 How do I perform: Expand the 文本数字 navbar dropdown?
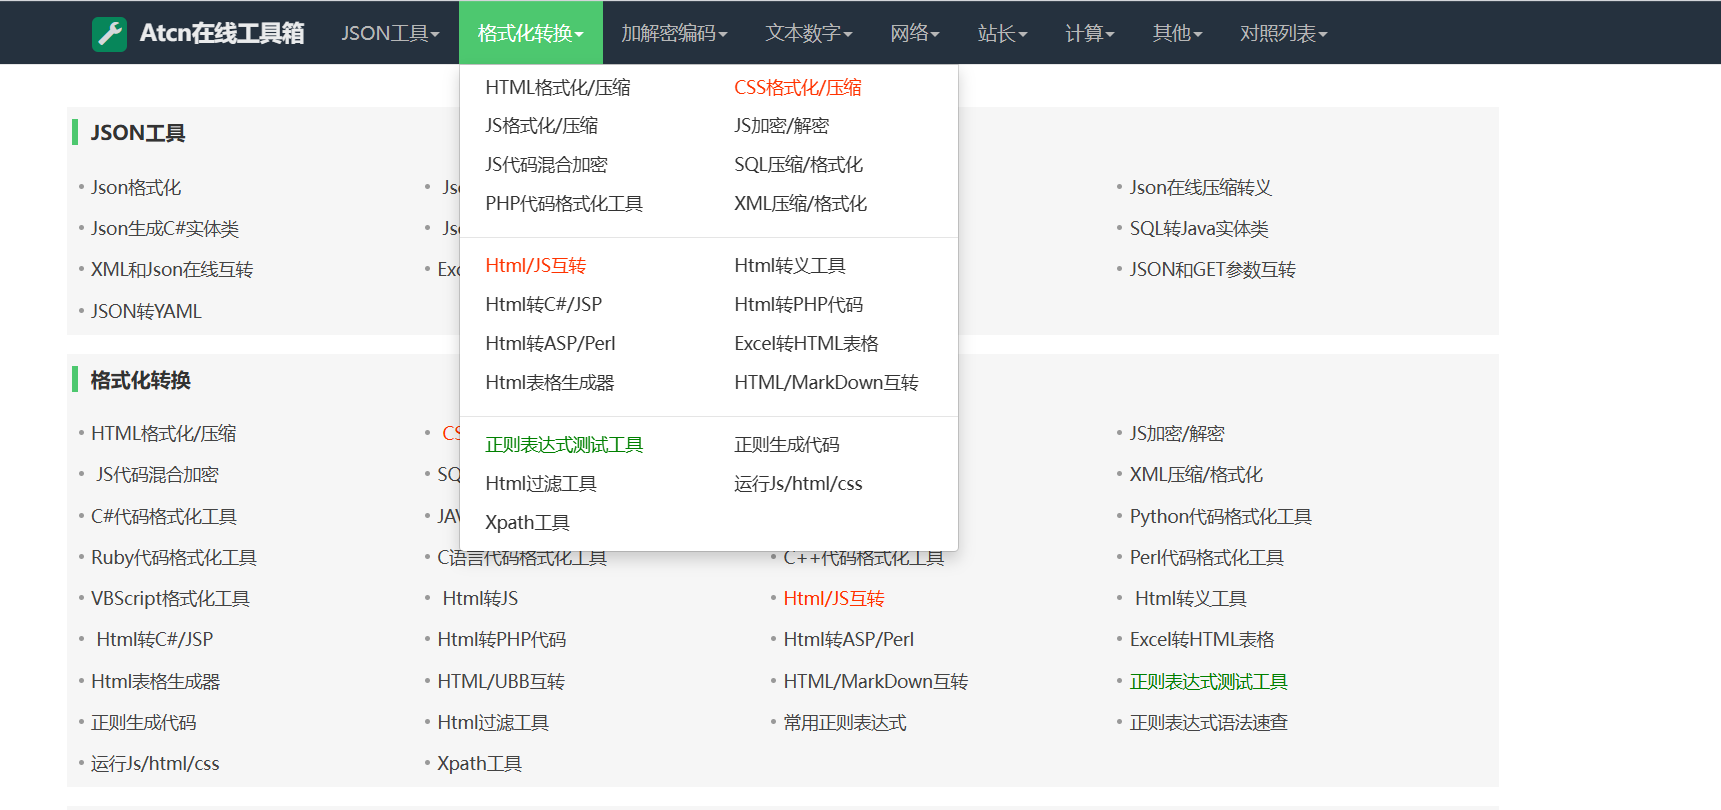pyautogui.click(x=809, y=33)
